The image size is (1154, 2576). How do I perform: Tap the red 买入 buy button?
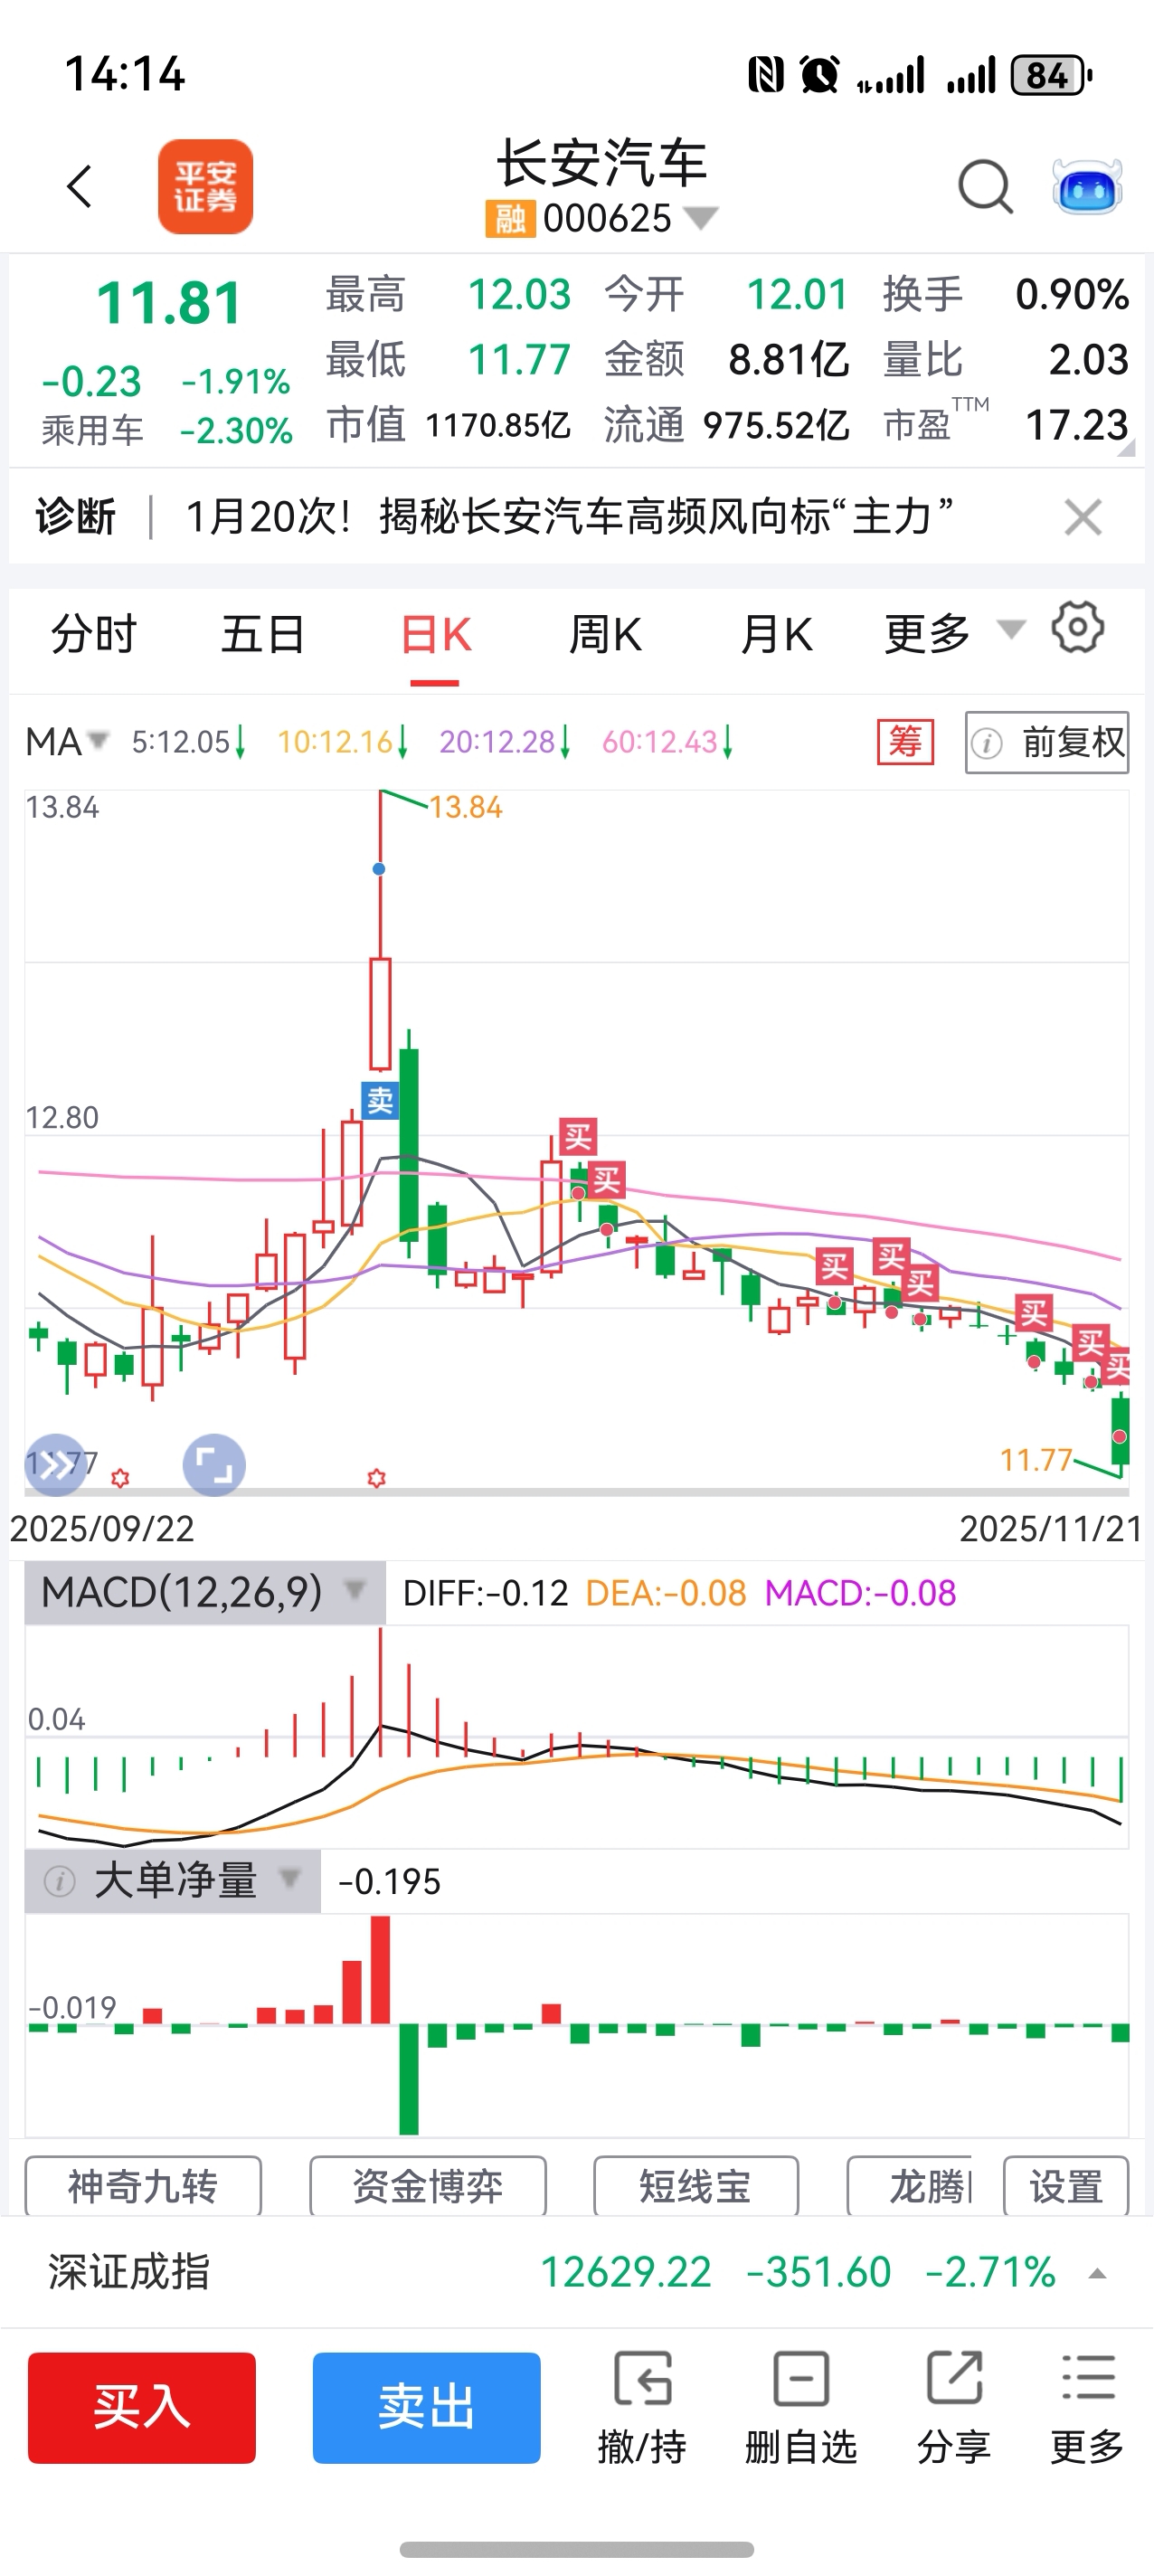[x=142, y=2407]
